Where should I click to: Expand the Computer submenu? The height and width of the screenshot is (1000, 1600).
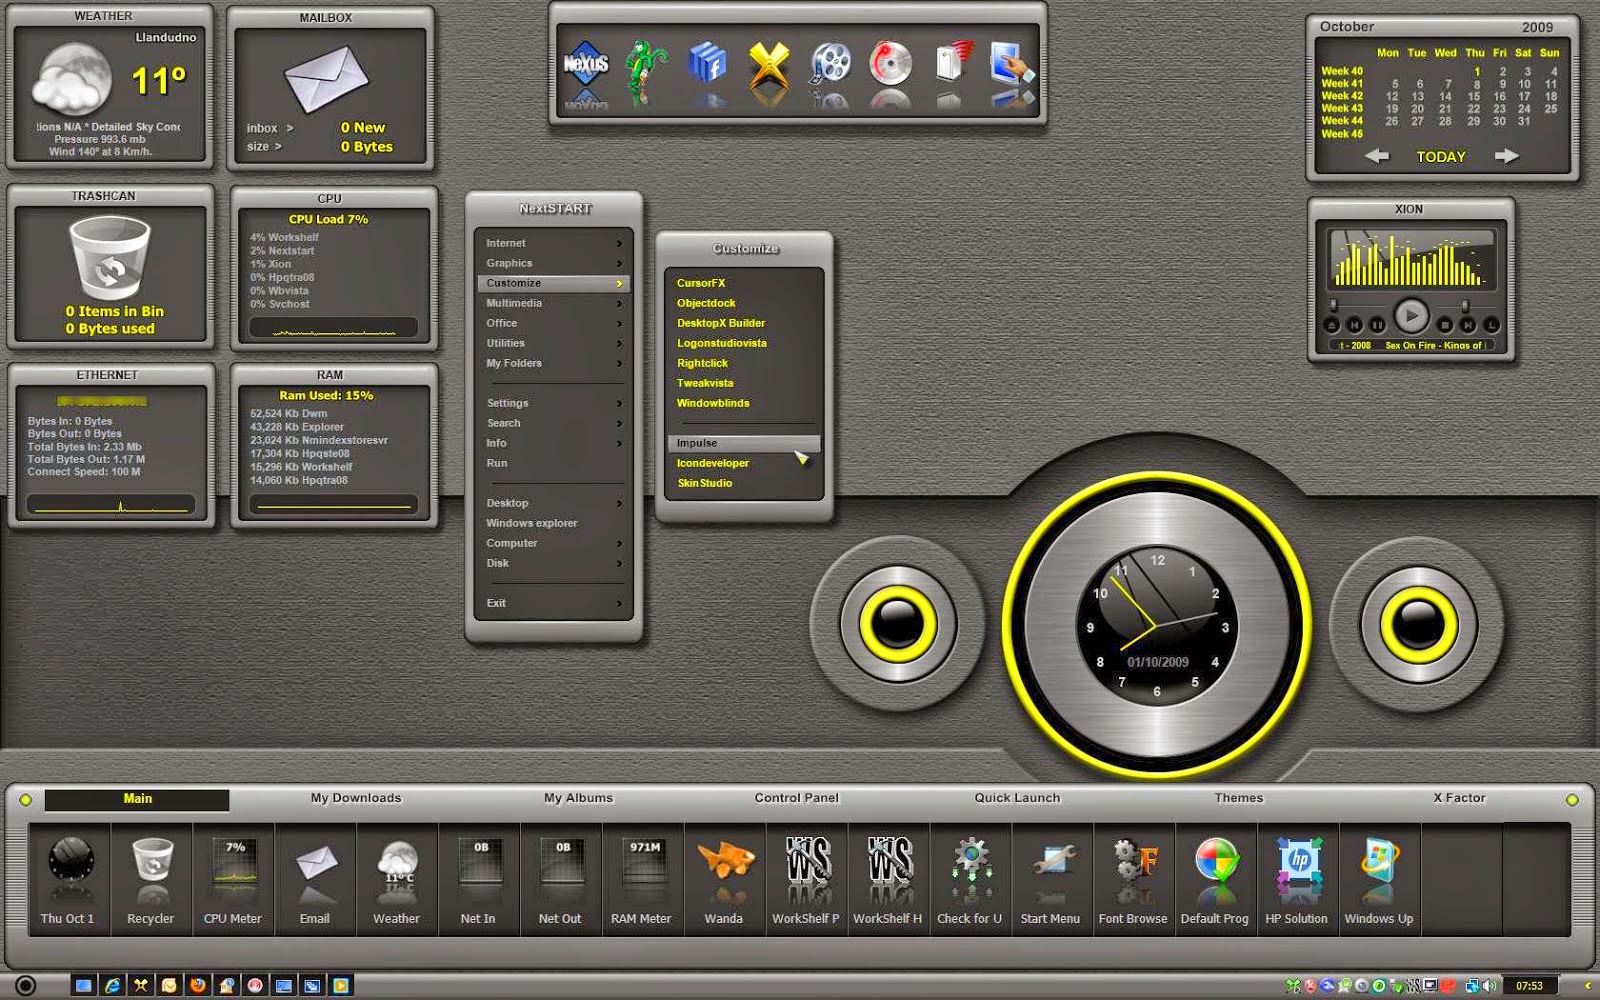pyautogui.click(x=553, y=543)
